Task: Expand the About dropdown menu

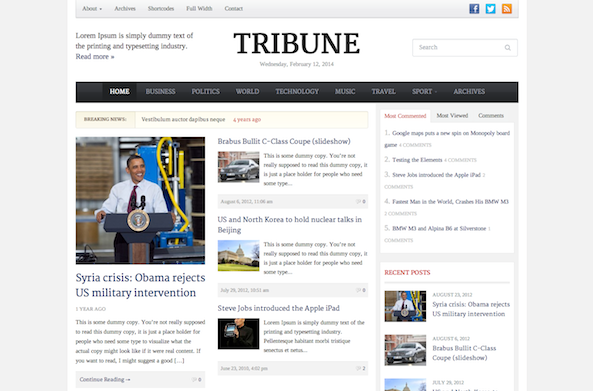Action: pos(92,8)
